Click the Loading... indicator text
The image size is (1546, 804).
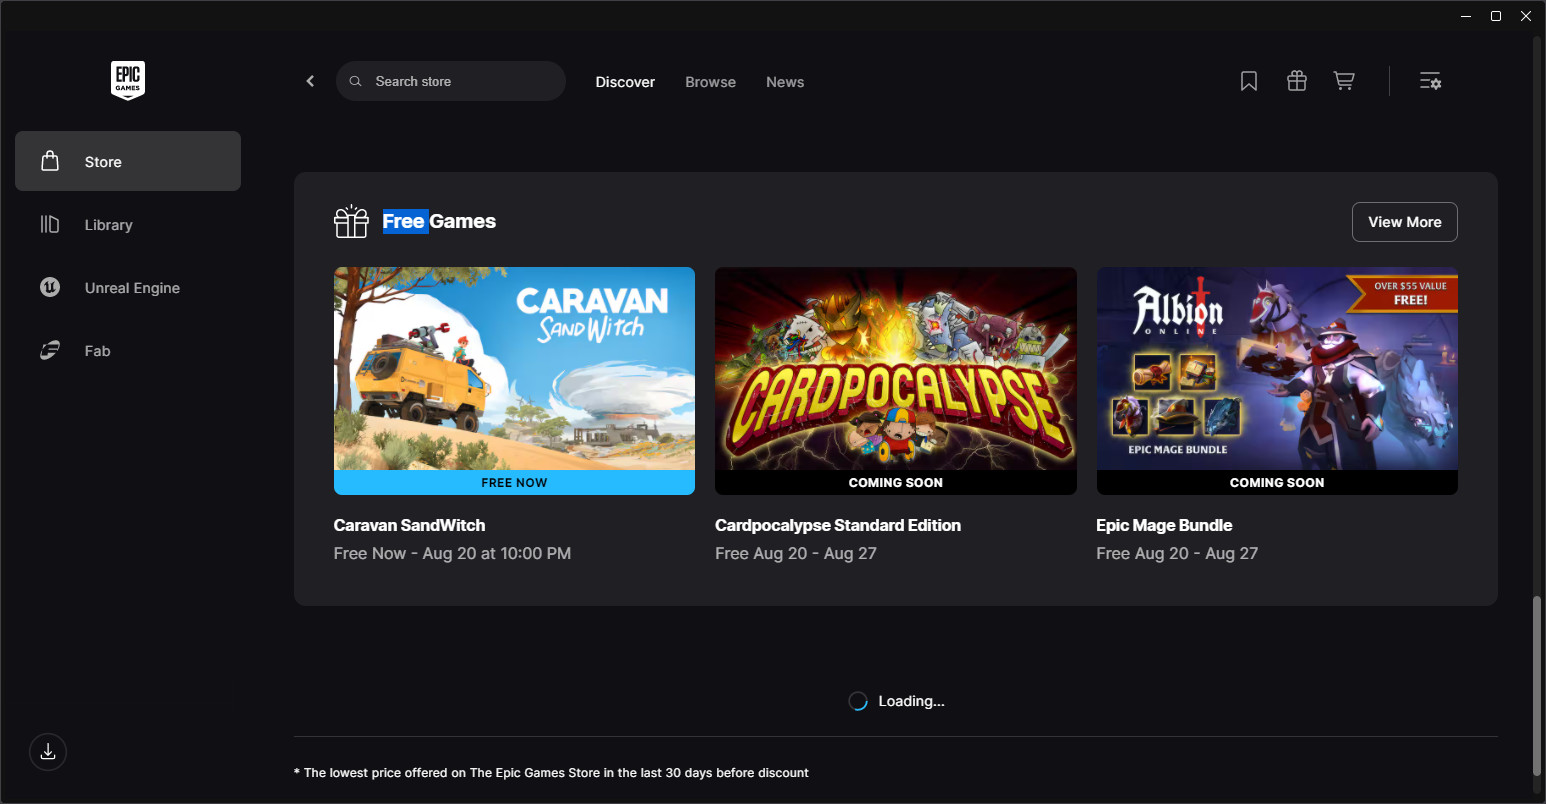click(911, 701)
